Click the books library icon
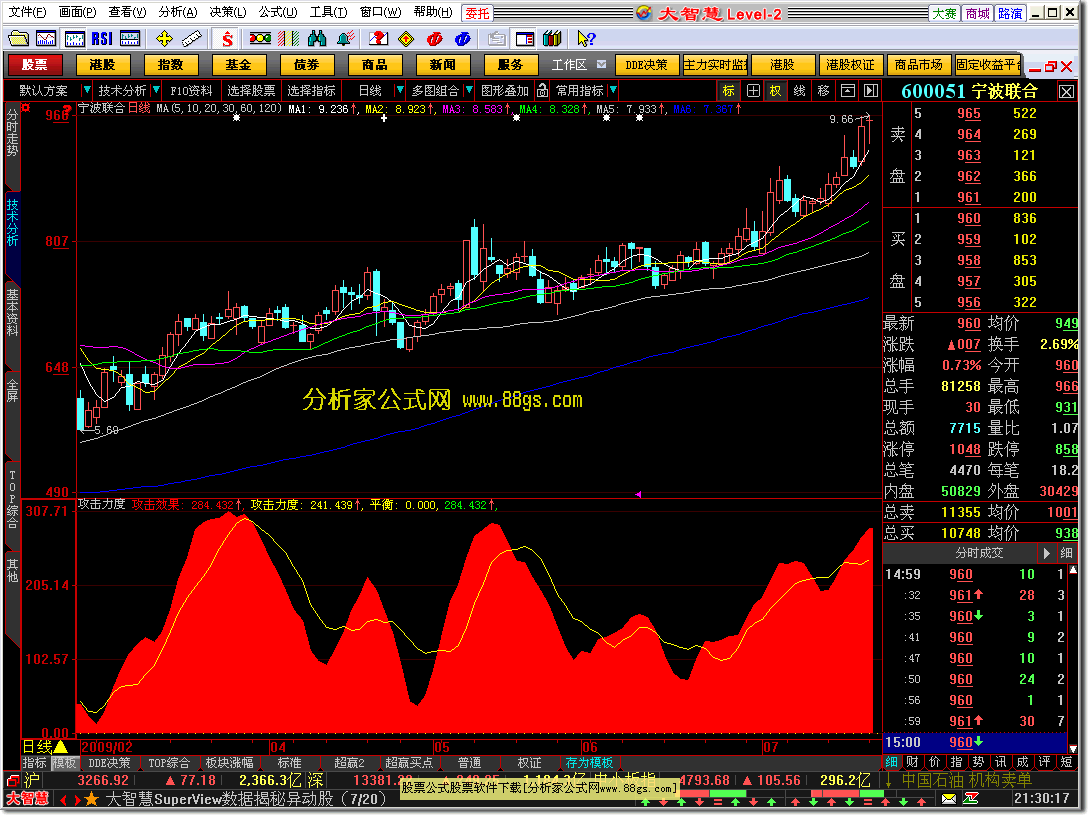The height and width of the screenshot is (817, 1091). coord(552,38)
